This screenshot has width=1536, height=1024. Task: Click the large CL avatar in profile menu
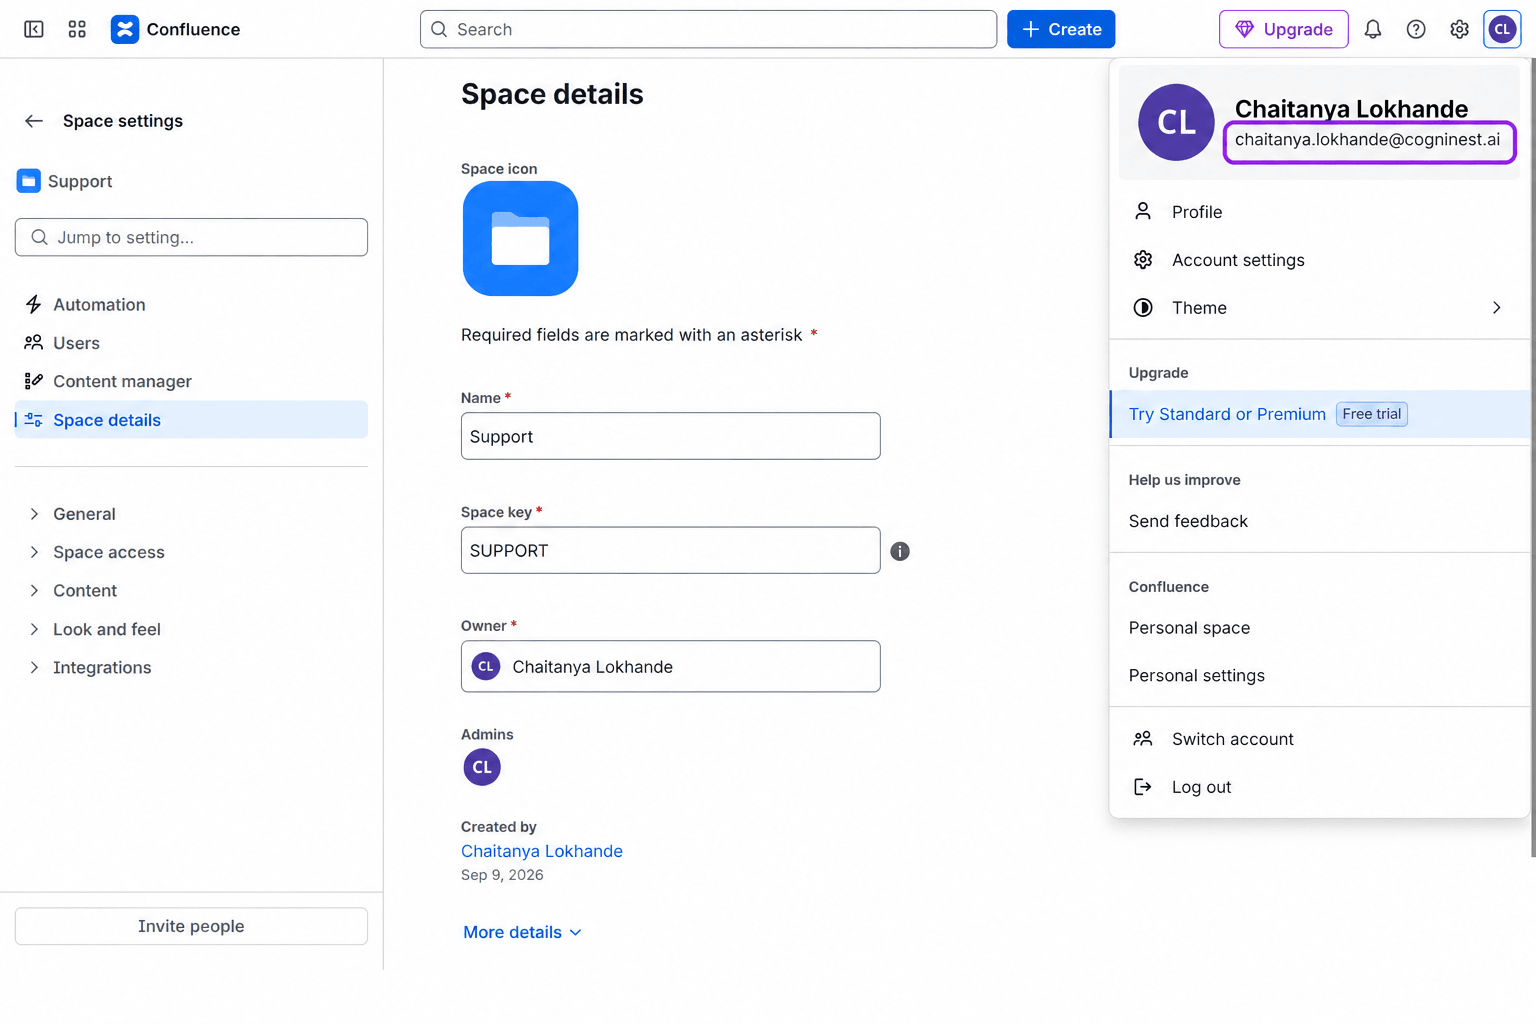pyautogui.click(x=1176, y=122)
